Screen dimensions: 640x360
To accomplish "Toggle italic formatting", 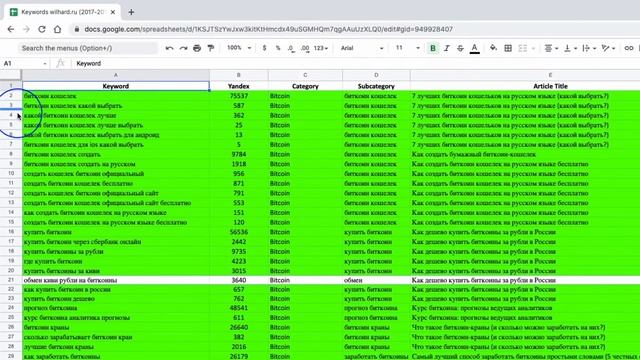I will click(x=447, y=48).
